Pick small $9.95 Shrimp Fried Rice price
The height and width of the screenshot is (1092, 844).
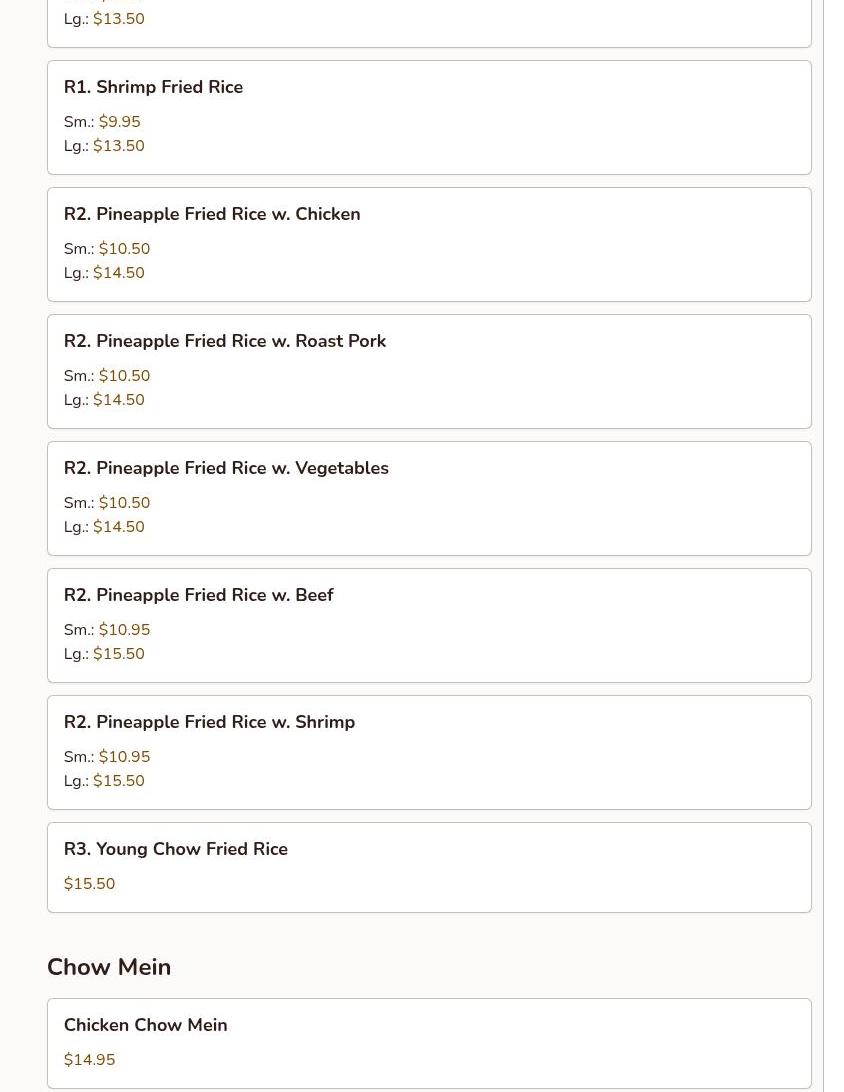coord(119,122)
